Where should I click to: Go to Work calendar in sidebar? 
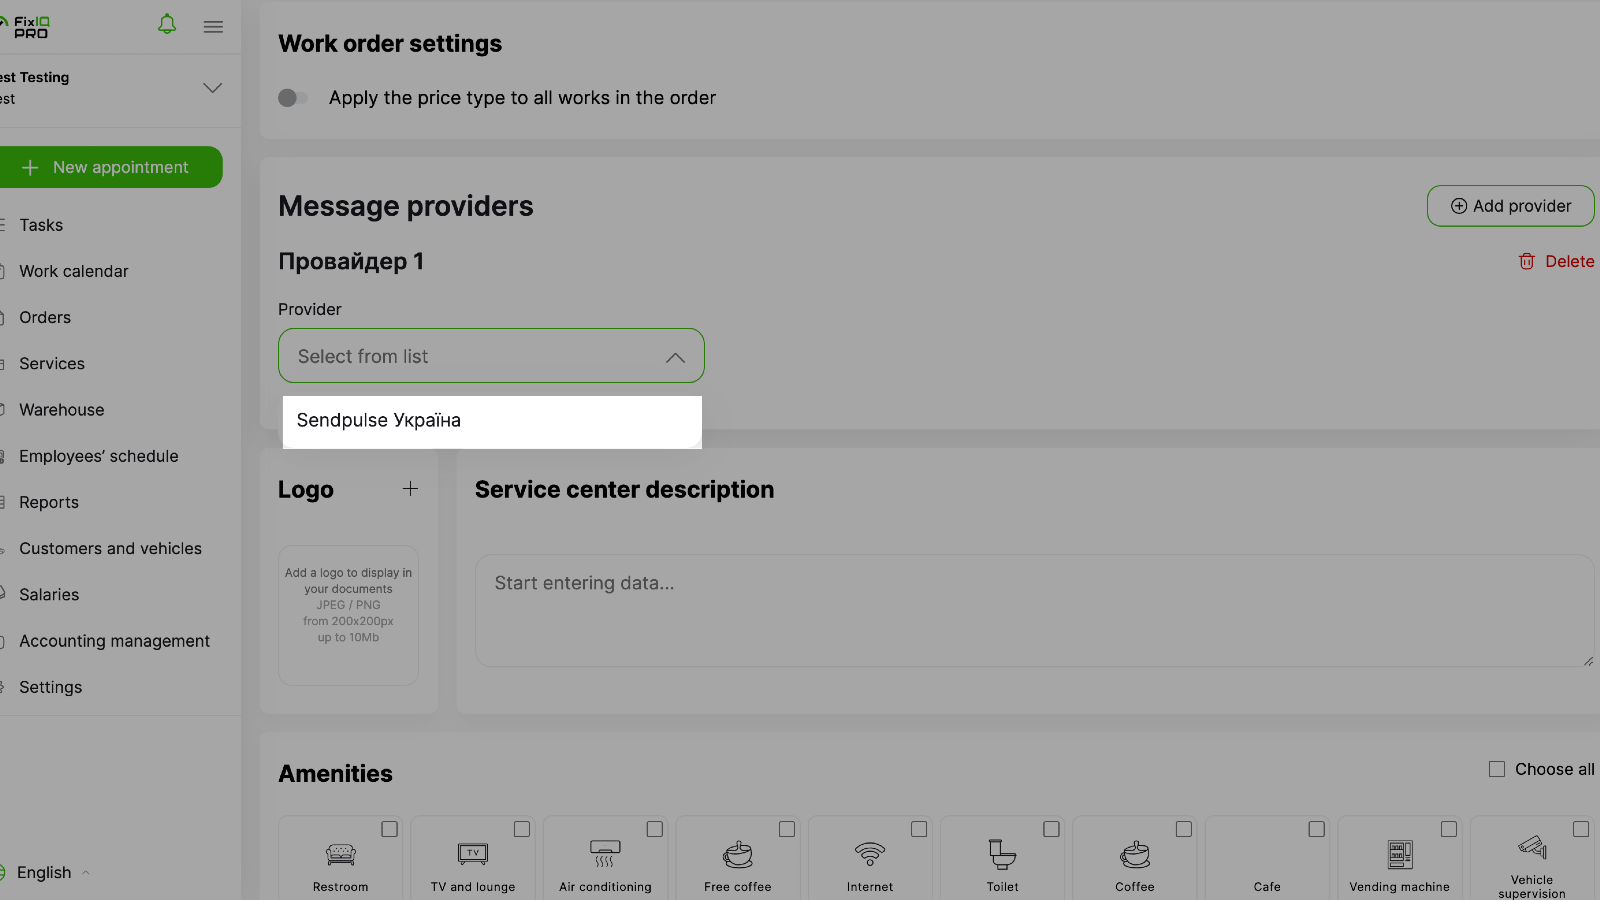point(74,271)
